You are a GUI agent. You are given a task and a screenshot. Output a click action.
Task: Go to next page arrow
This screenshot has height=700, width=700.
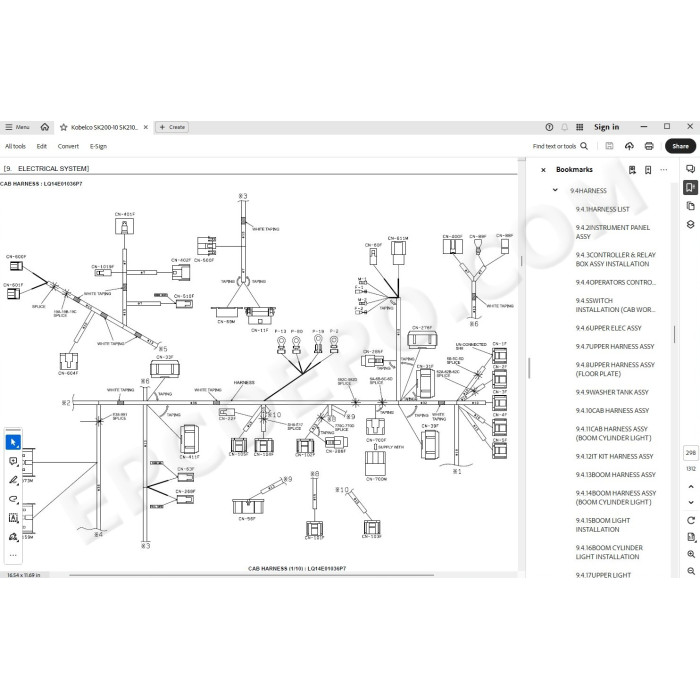click(691, 502)
